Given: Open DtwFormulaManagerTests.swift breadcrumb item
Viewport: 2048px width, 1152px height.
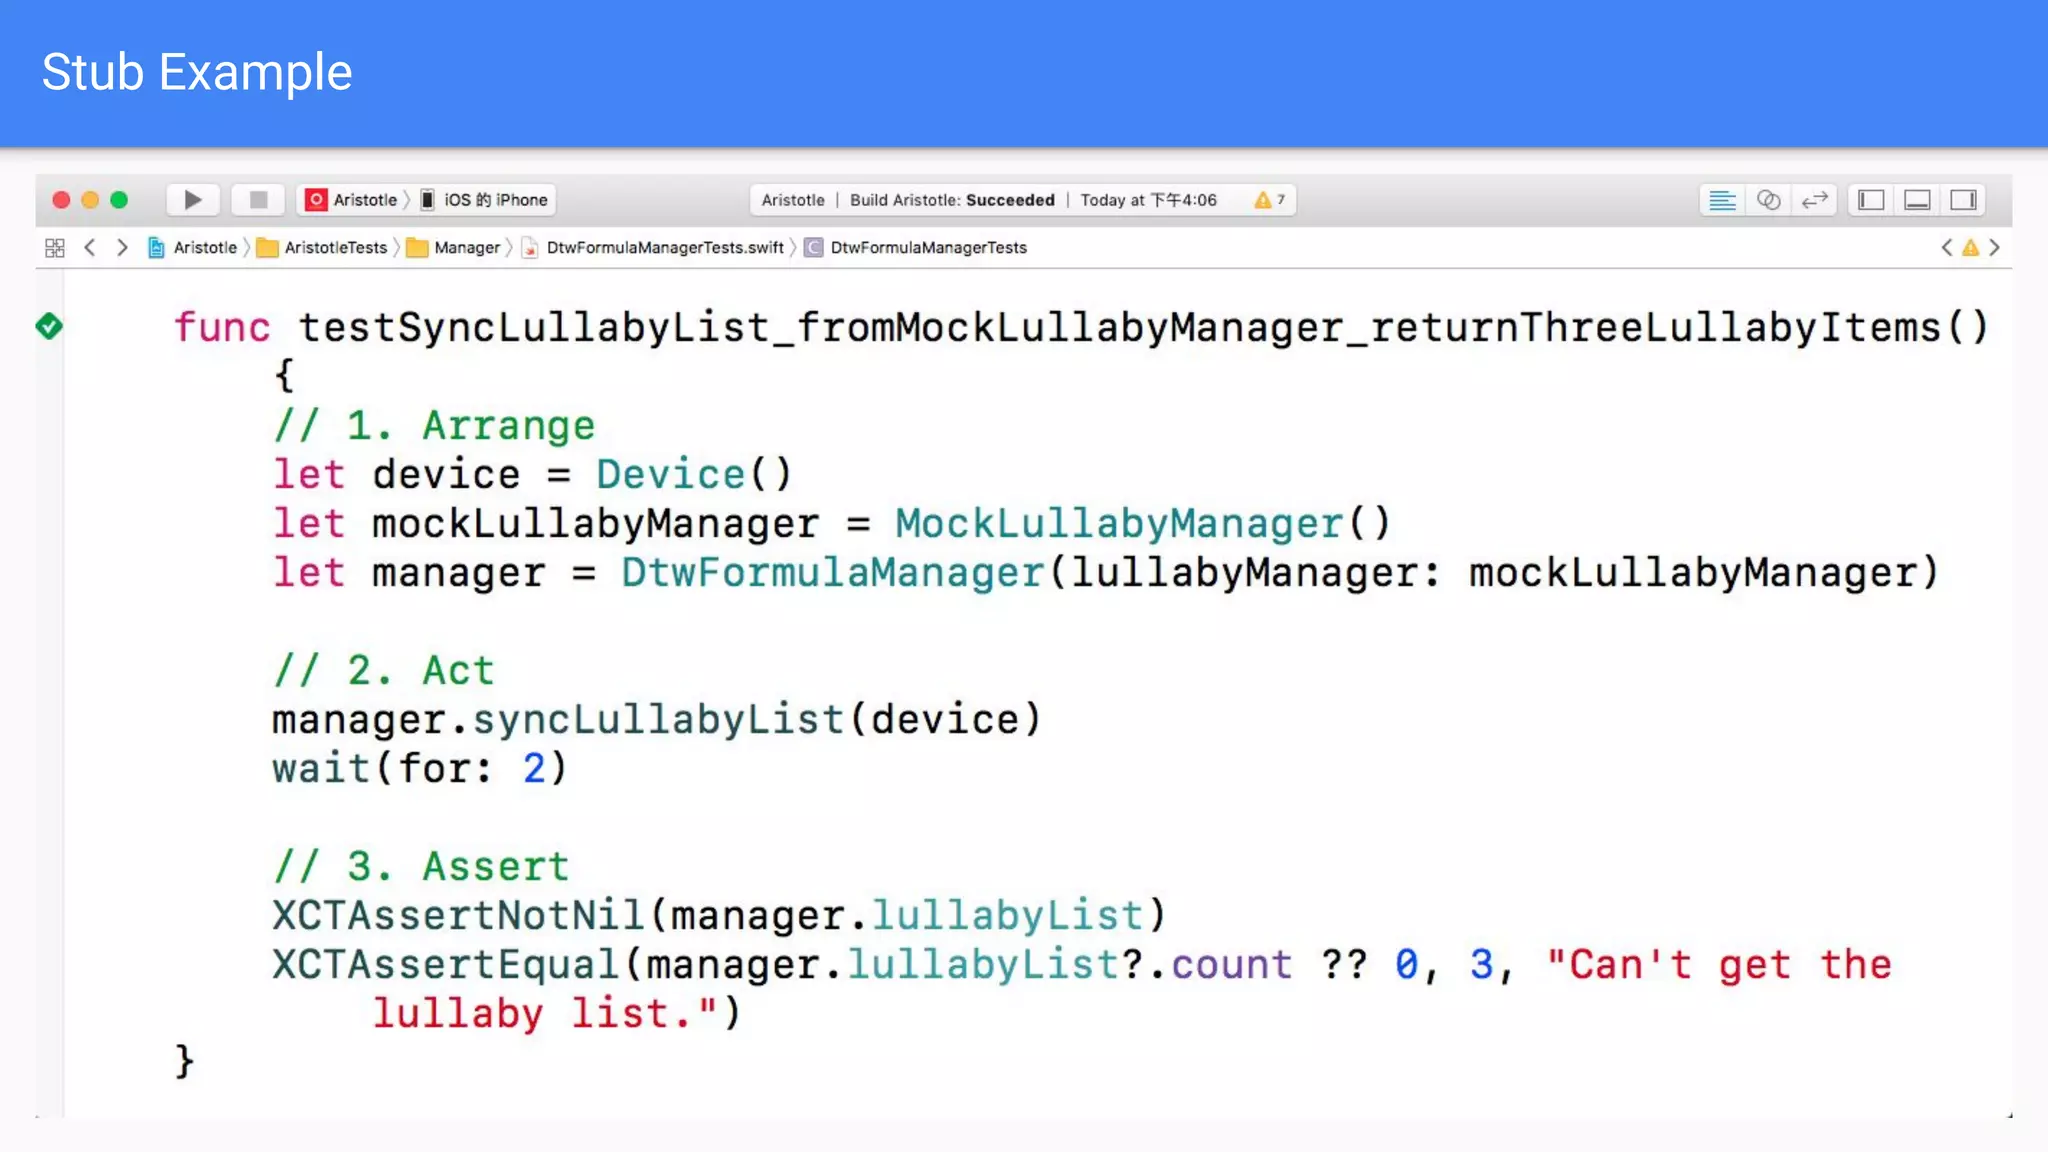Looking at the screenshot, I should (x=664, y=248).
